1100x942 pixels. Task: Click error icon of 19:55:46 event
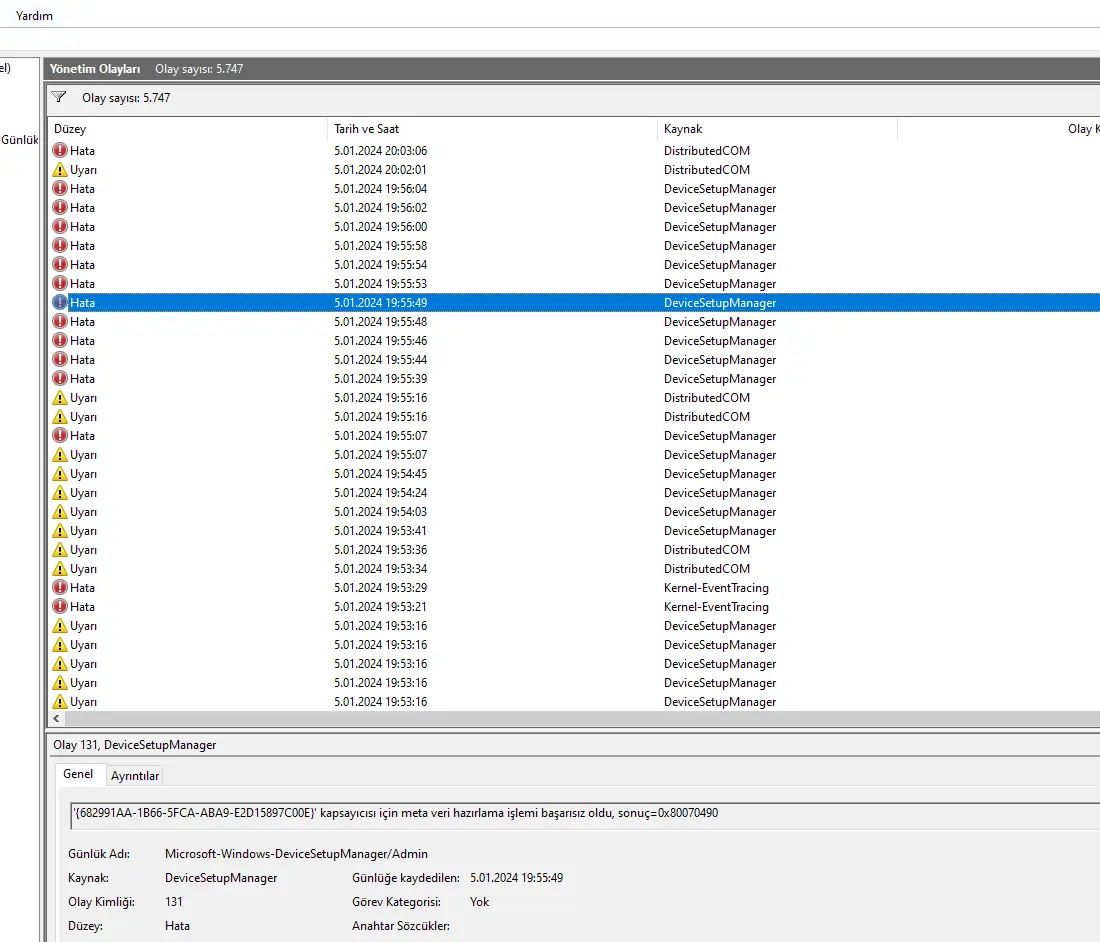(x=60, y=340)
